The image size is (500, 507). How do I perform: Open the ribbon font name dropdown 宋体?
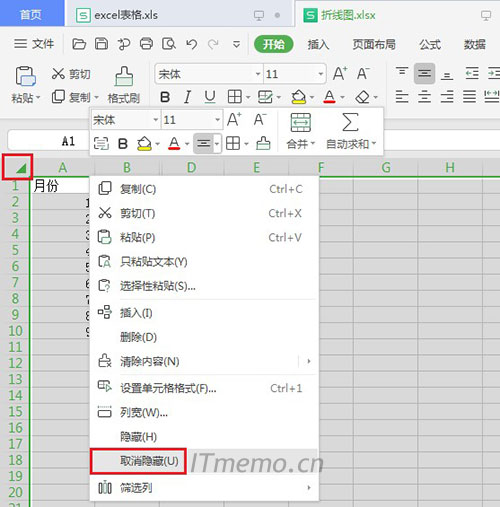click(x=258, y=74)
